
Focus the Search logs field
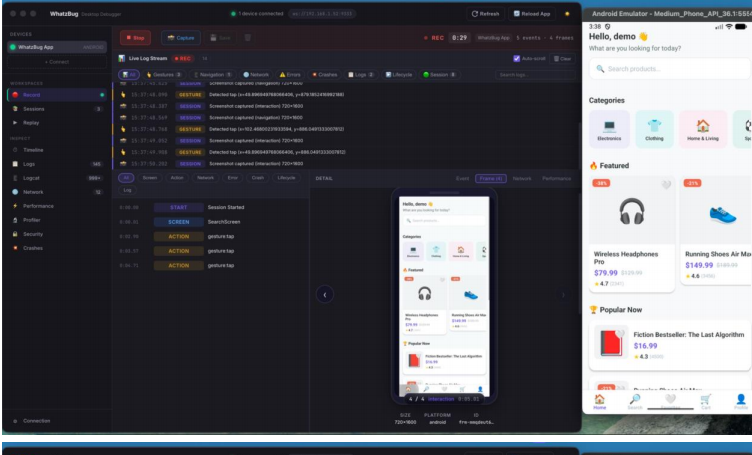point(535,75)
